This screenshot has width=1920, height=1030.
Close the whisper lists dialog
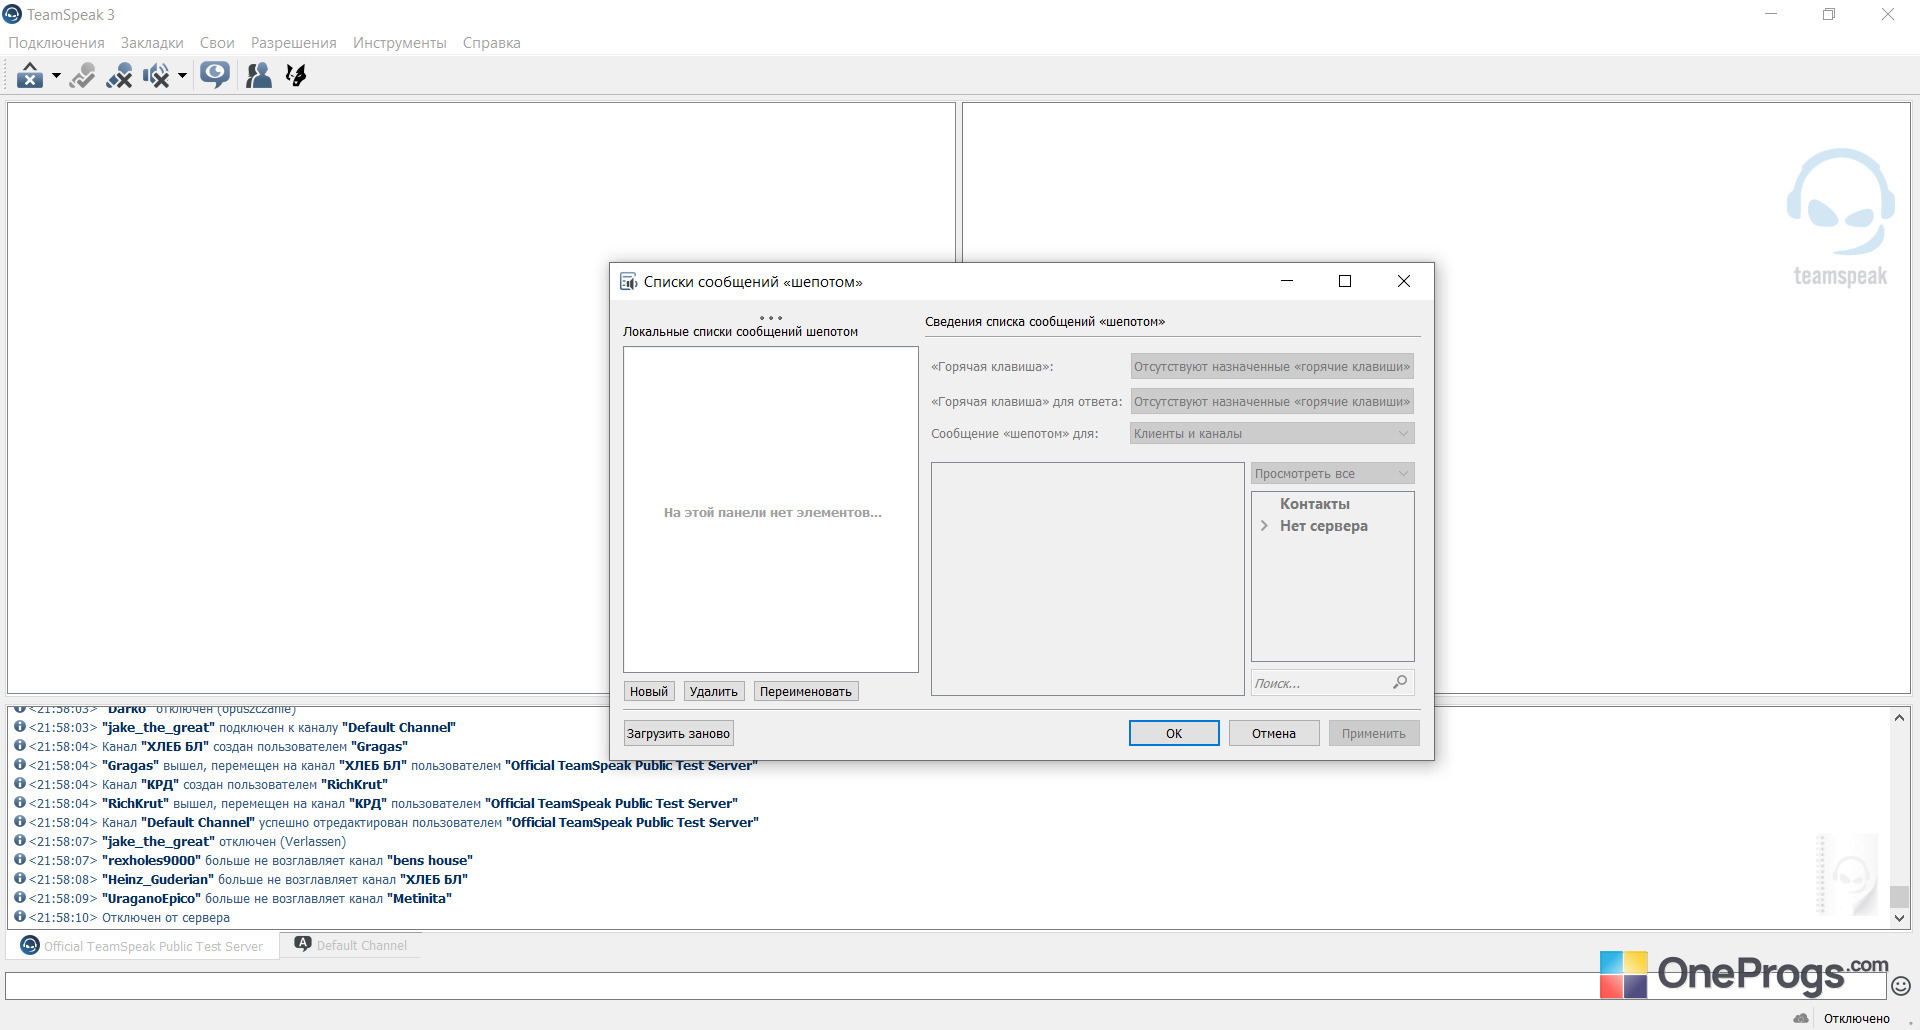point(1404,281)
